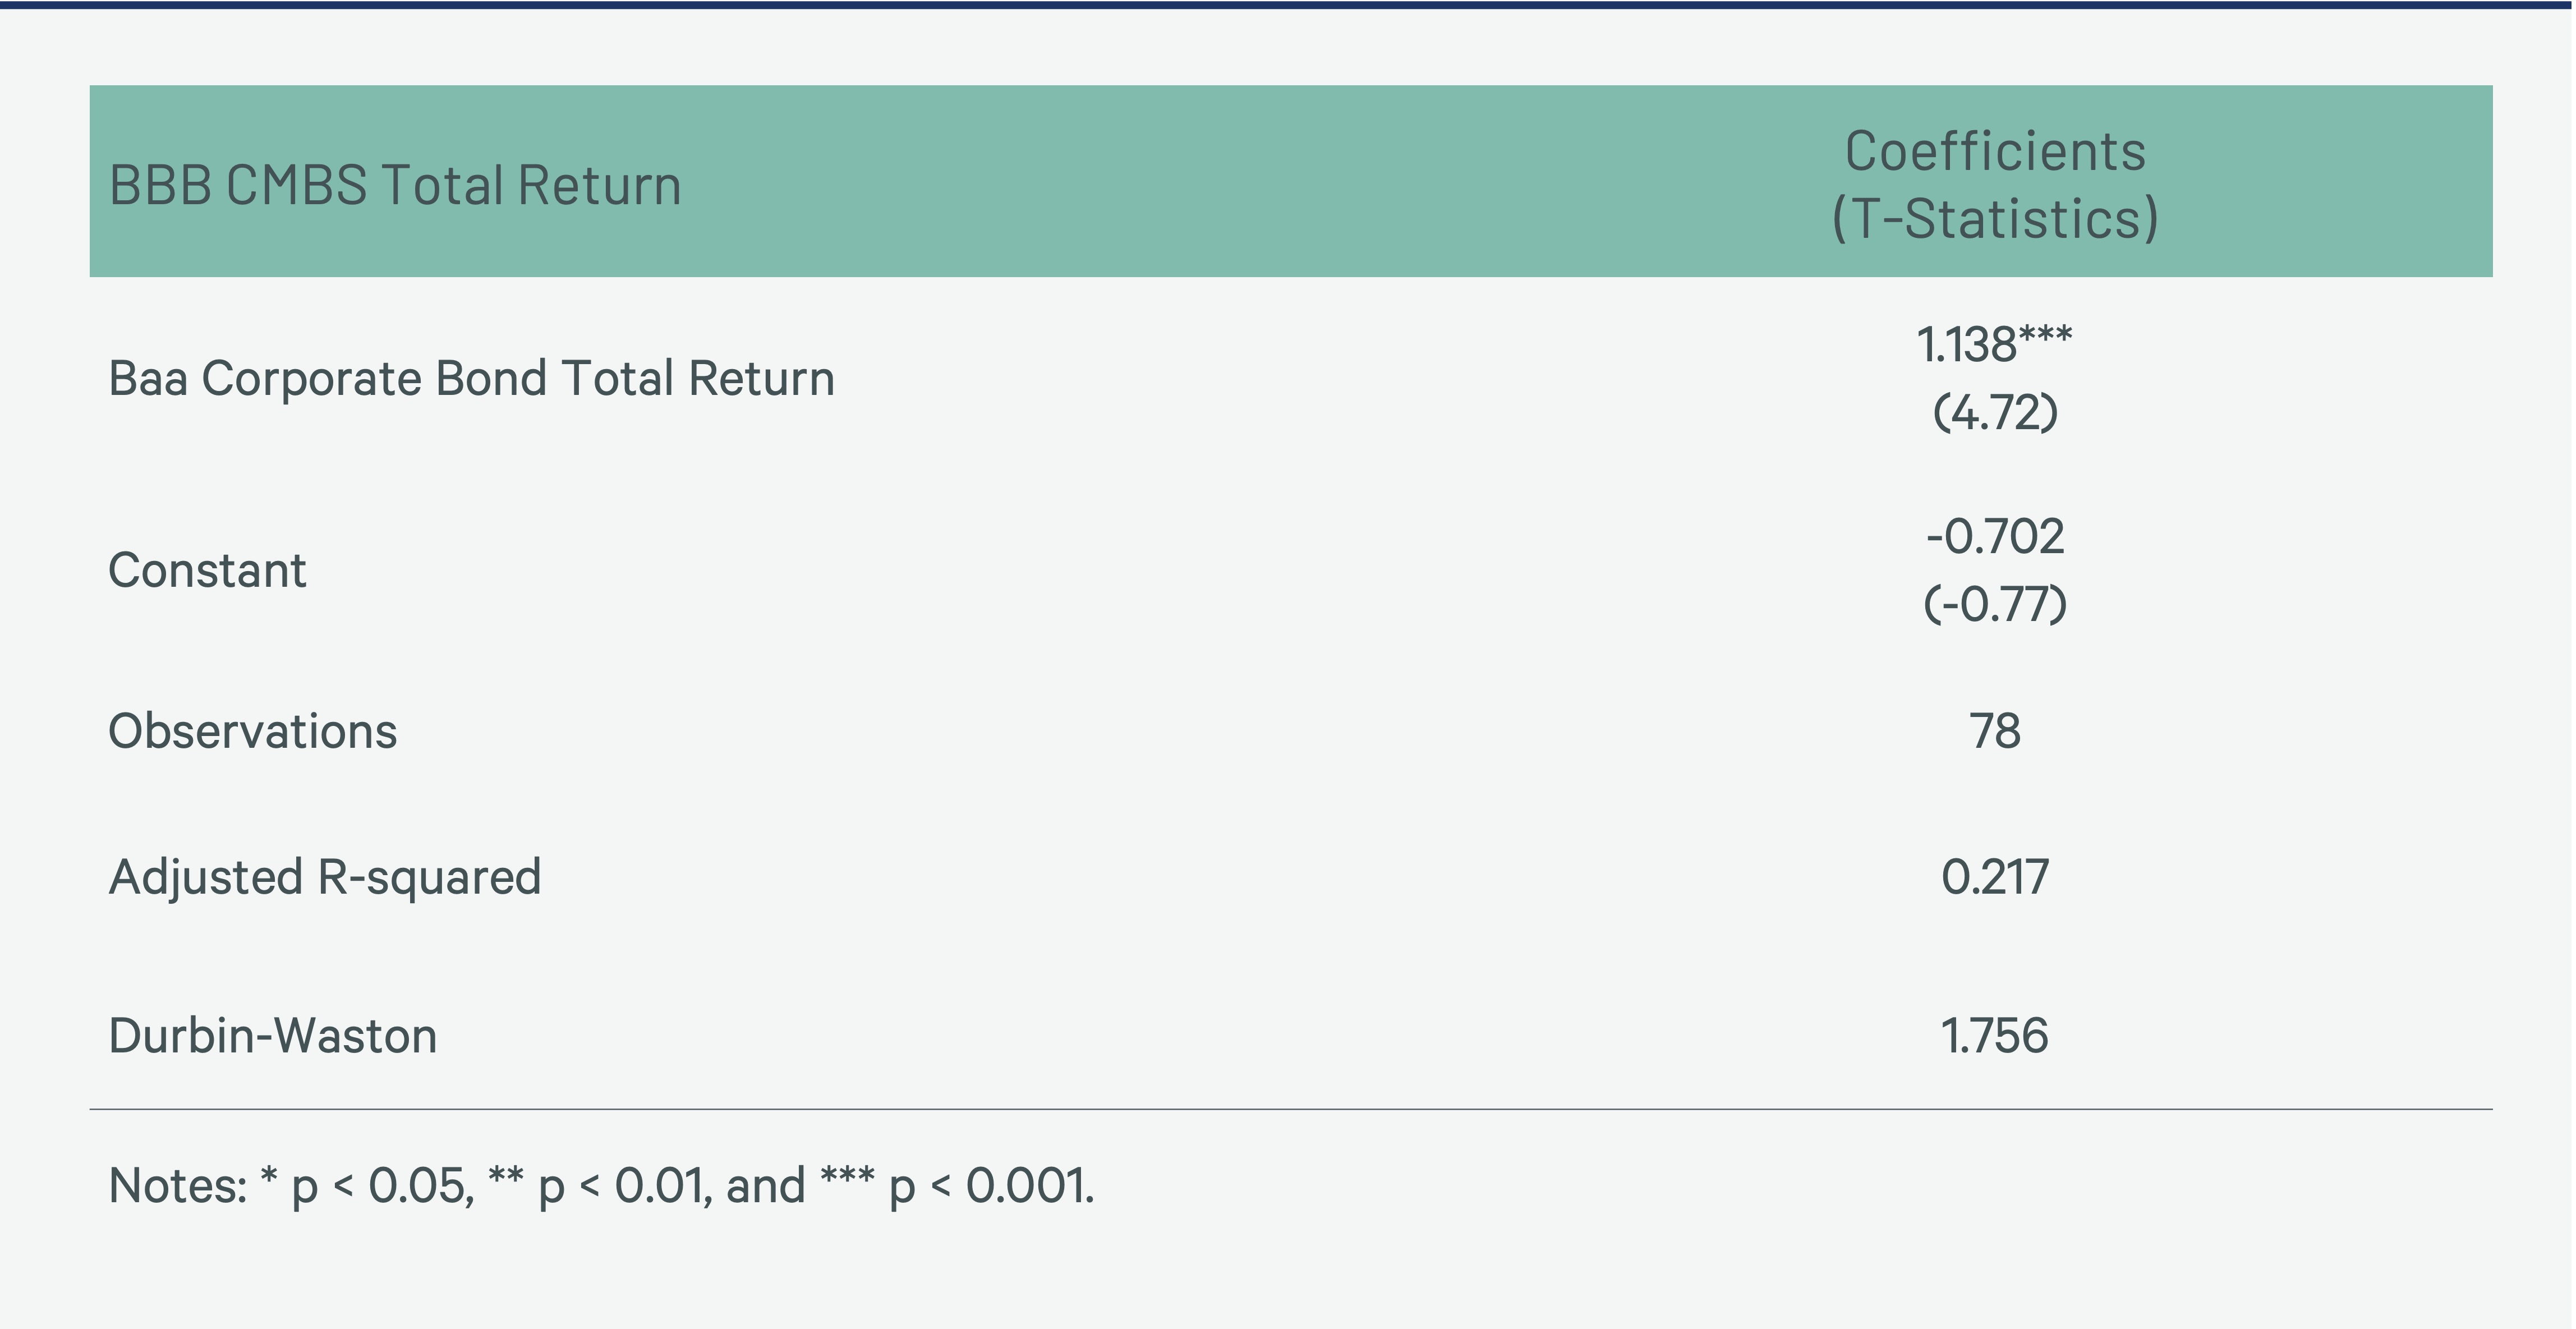Click the Observations row label
This screenshot has height=1329, width=2576.
click(252, 731)
